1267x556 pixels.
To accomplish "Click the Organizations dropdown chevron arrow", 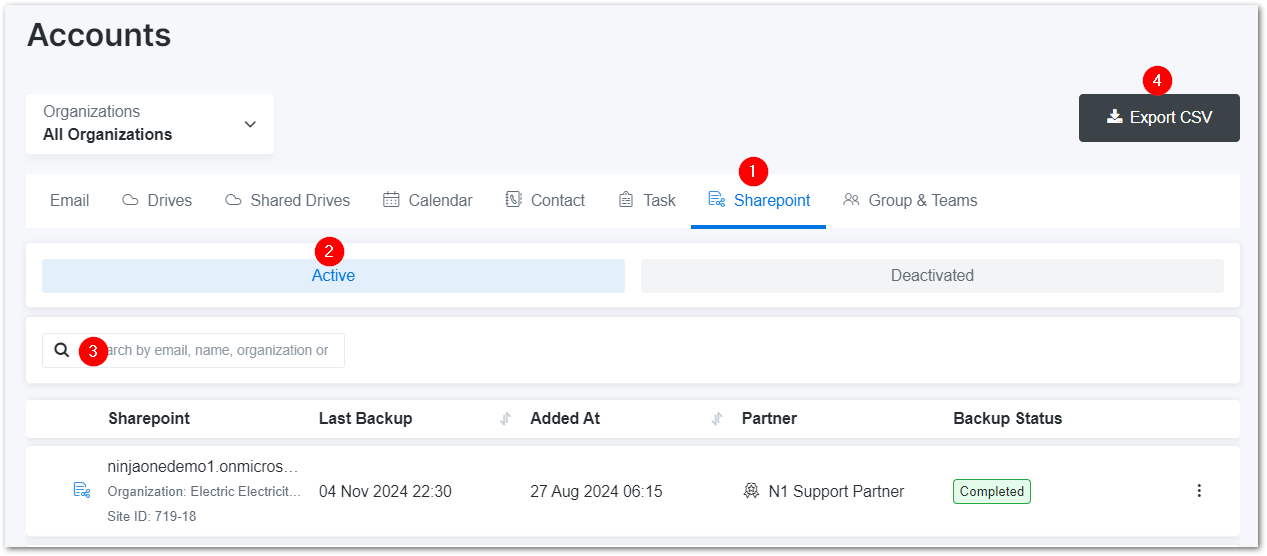I will tap(250, 124).
